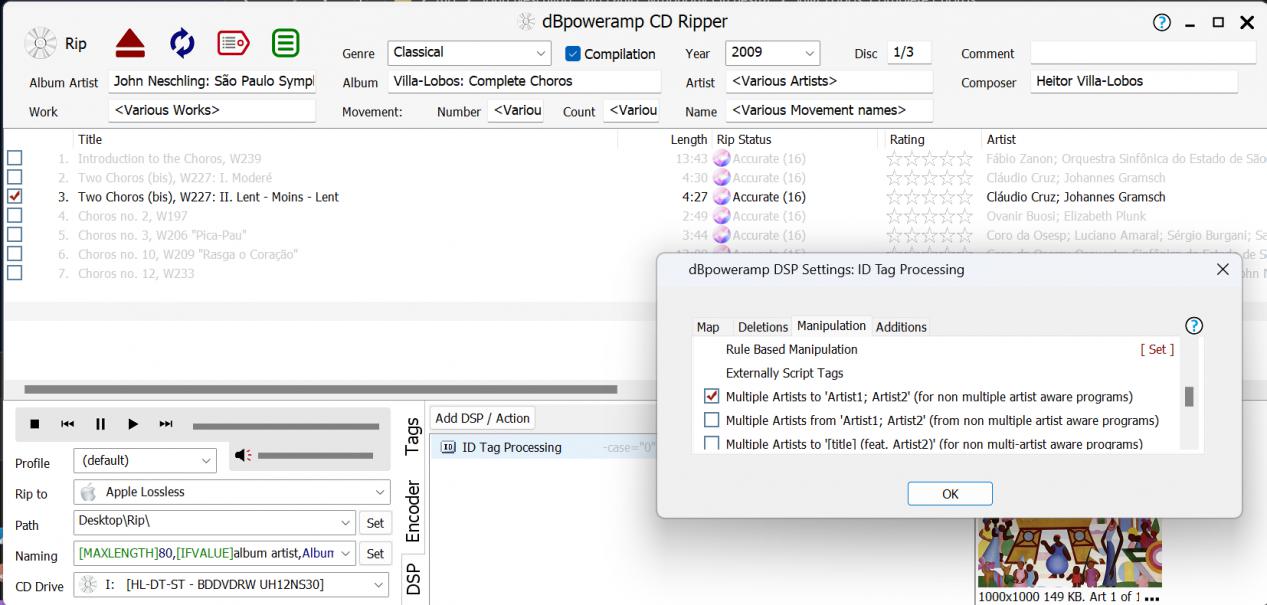
Task: Open the CD Drive selection dropdown
Action: pyautogui.click(x=380, y=585)
